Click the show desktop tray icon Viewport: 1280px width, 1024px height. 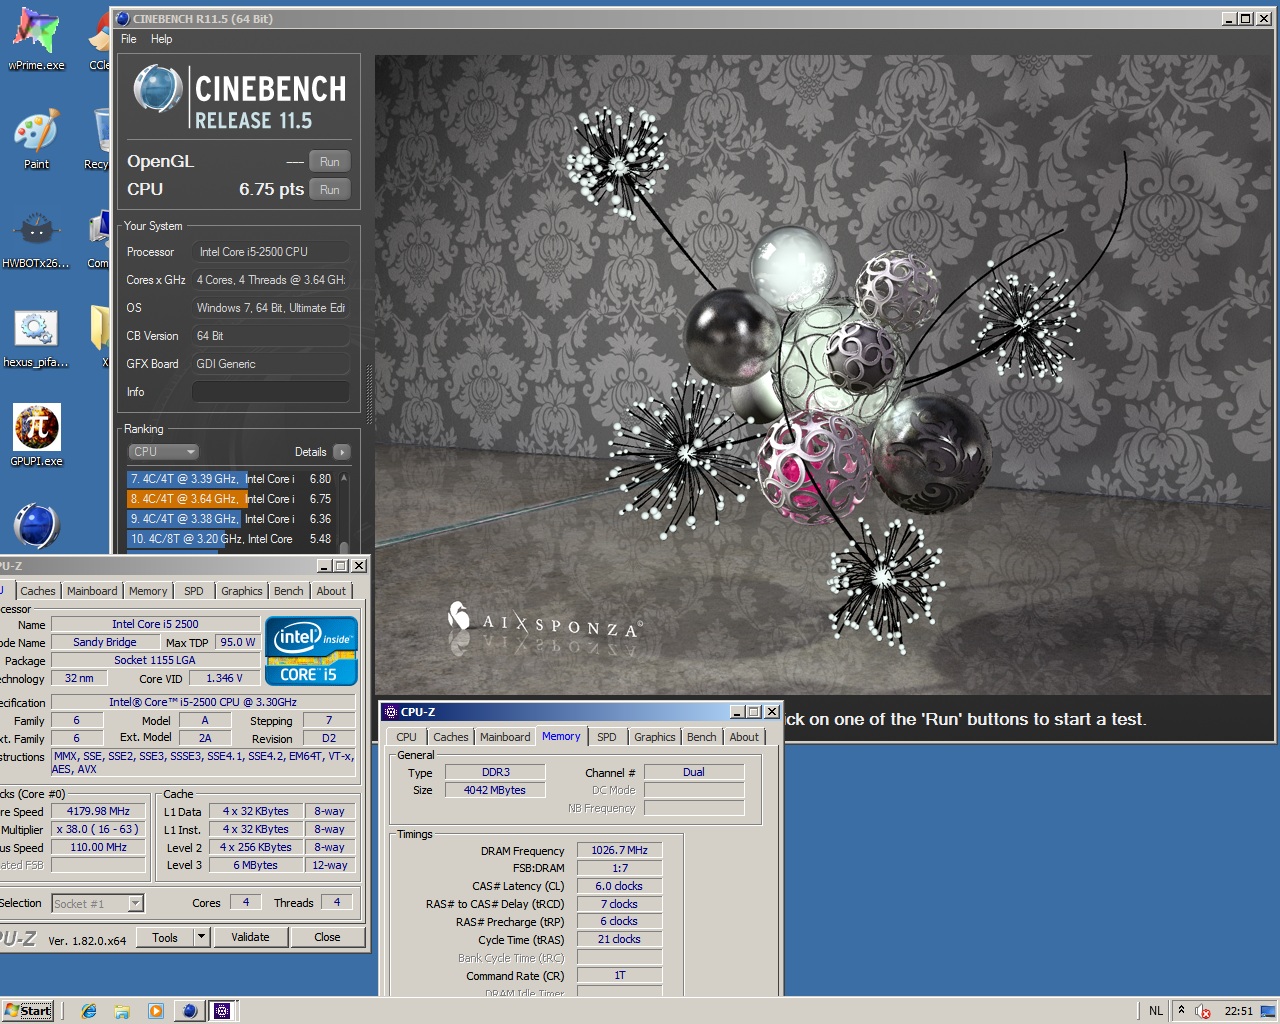point(1268,1011)
